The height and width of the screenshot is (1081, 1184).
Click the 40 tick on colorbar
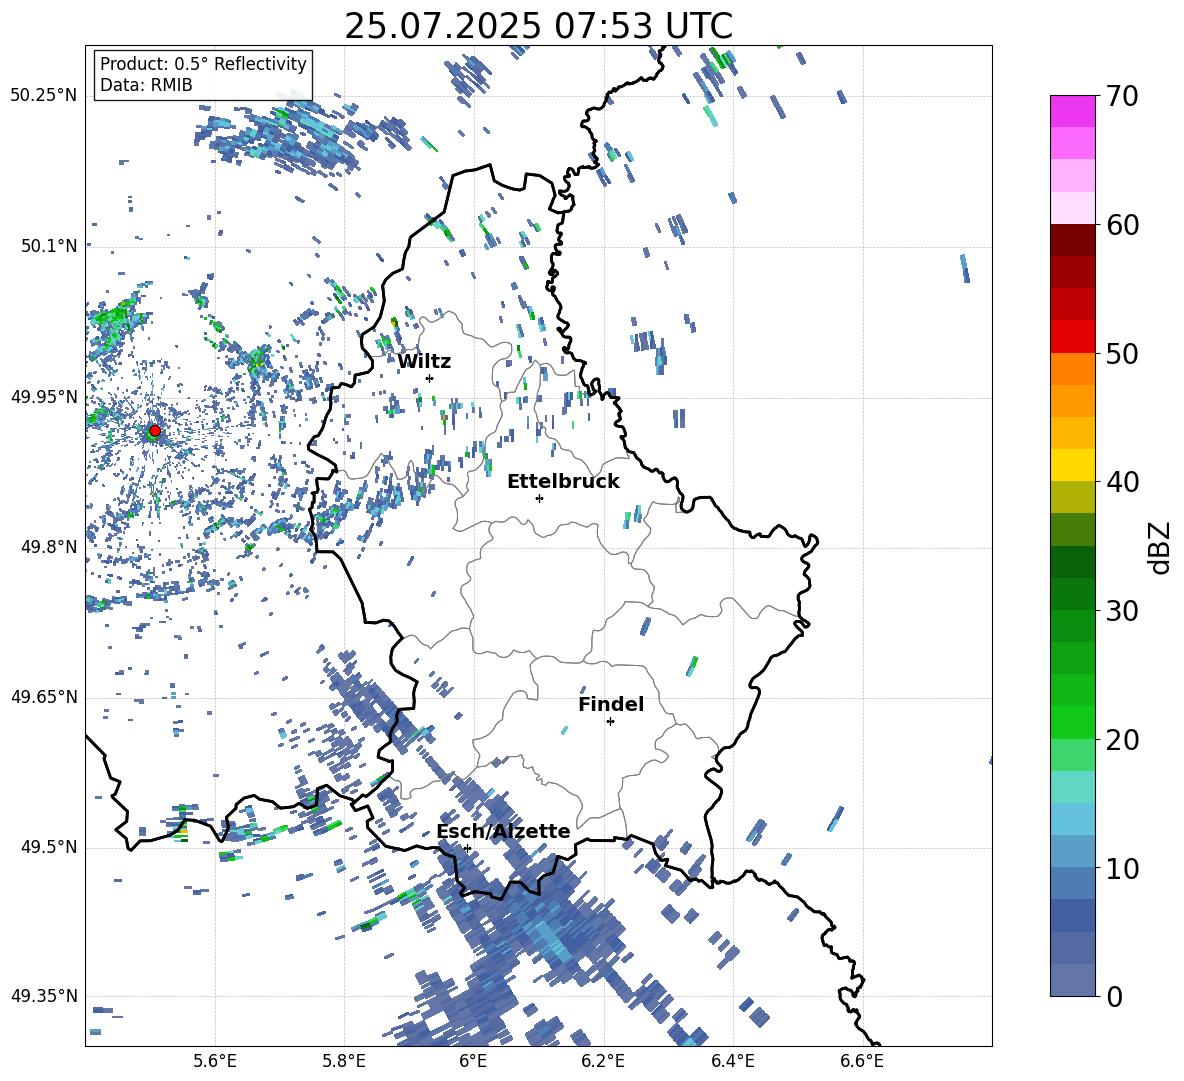(1121, 482)
